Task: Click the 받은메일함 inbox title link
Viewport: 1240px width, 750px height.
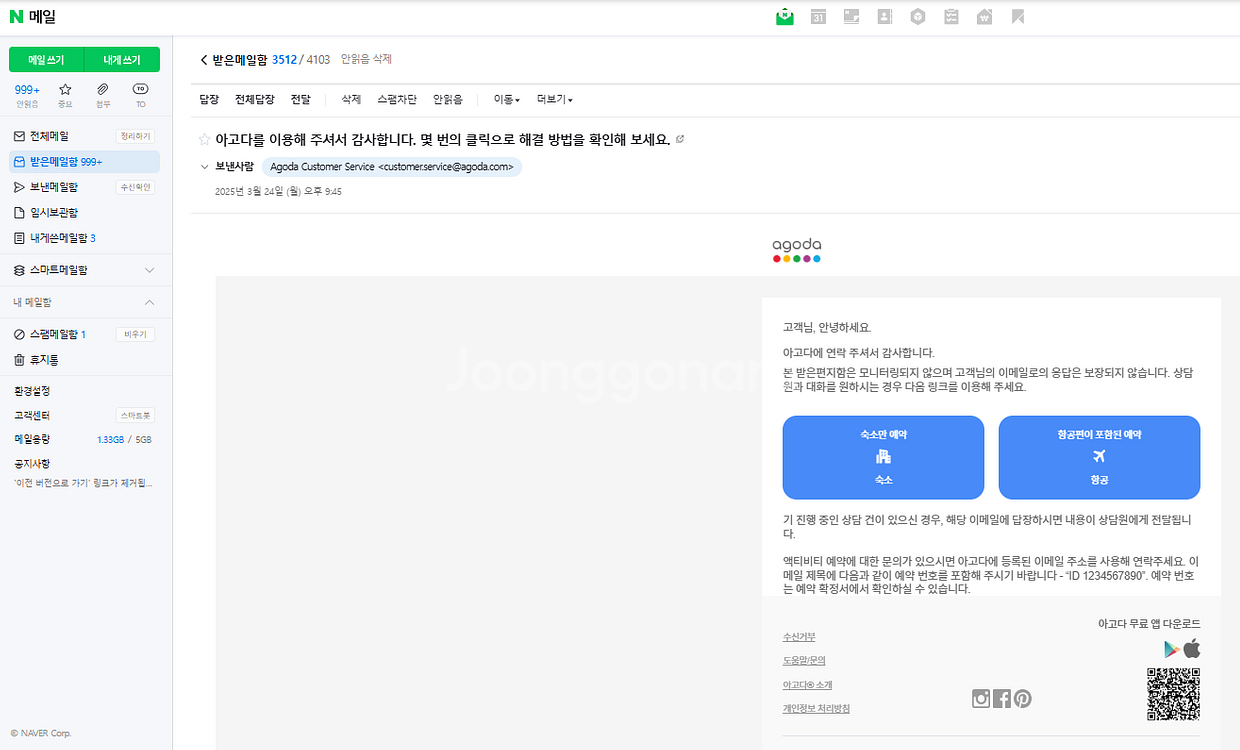Action: pyautogui.click(x=240, y=60)
